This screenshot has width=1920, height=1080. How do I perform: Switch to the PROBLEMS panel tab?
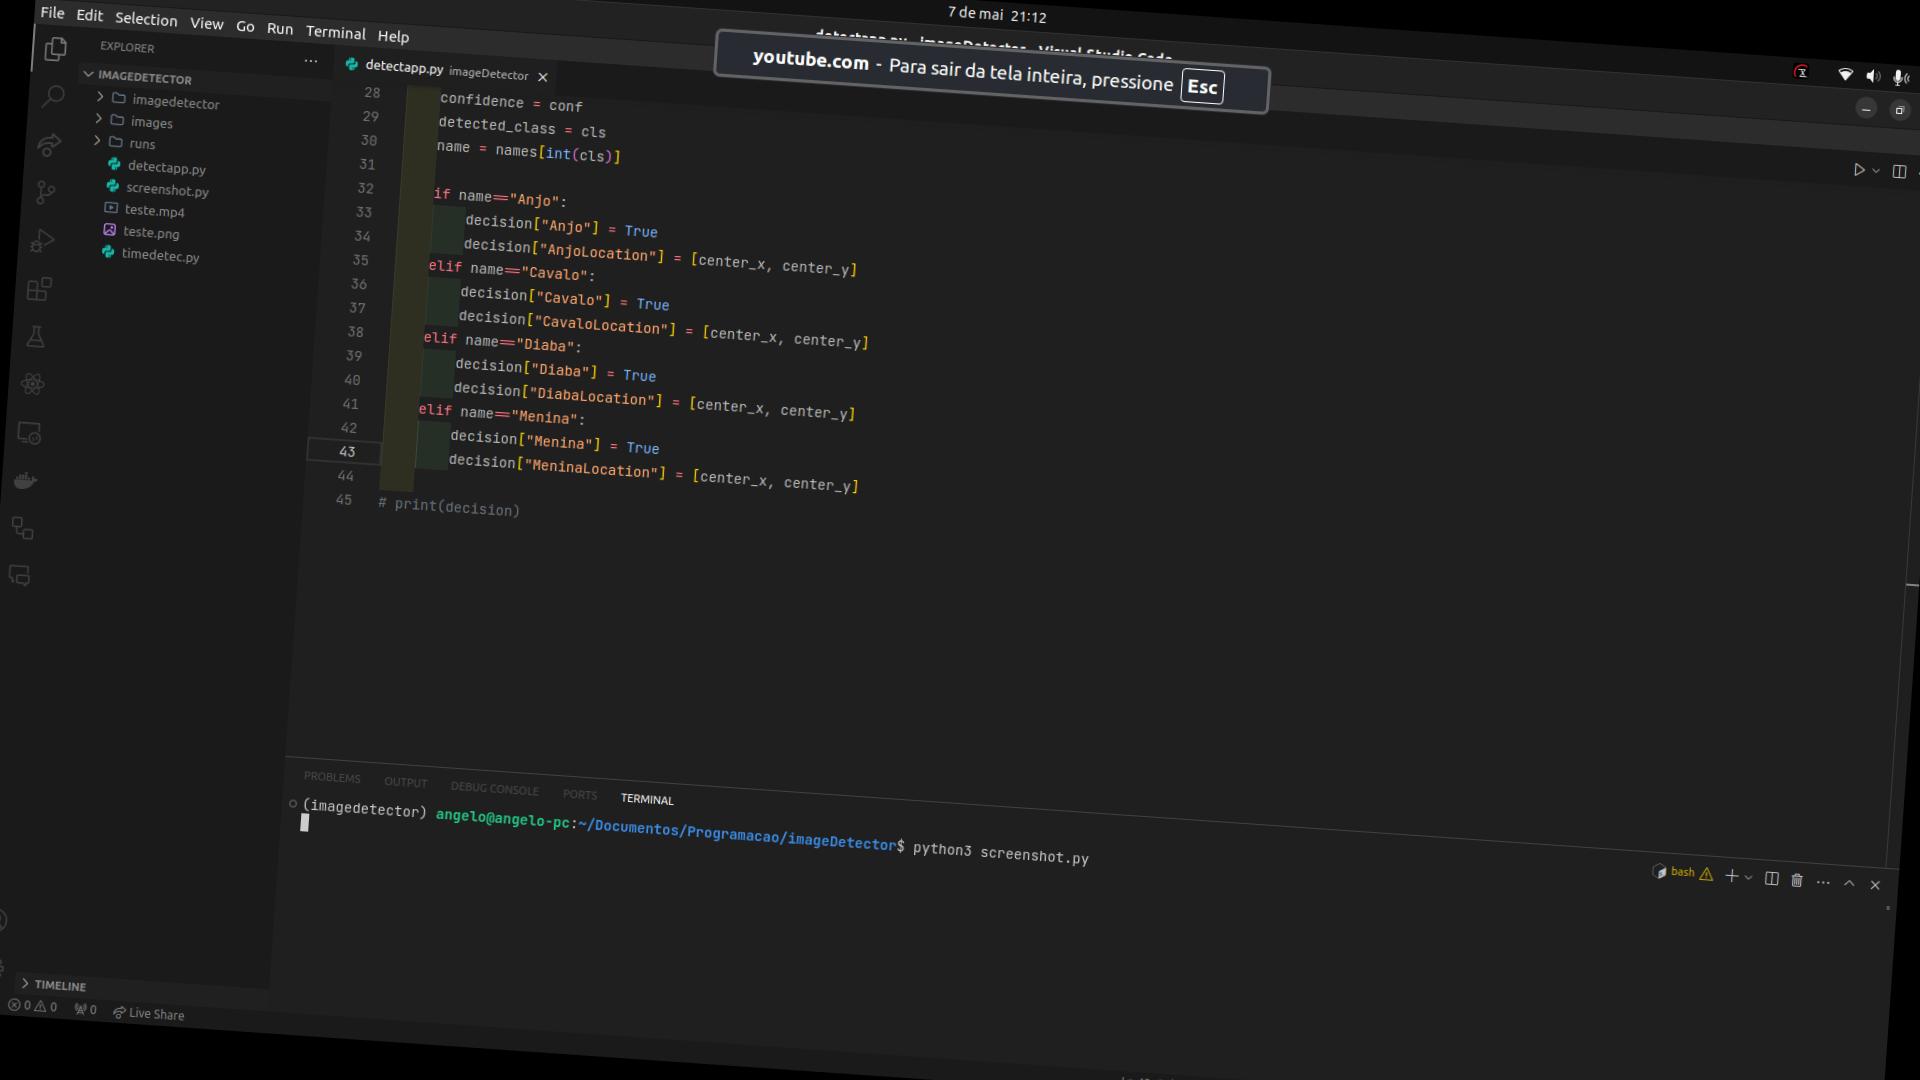(x=332, y=777)
